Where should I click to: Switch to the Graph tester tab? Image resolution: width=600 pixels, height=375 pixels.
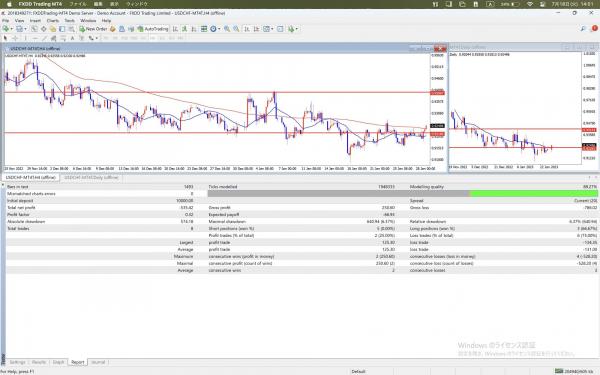[59, 362]
